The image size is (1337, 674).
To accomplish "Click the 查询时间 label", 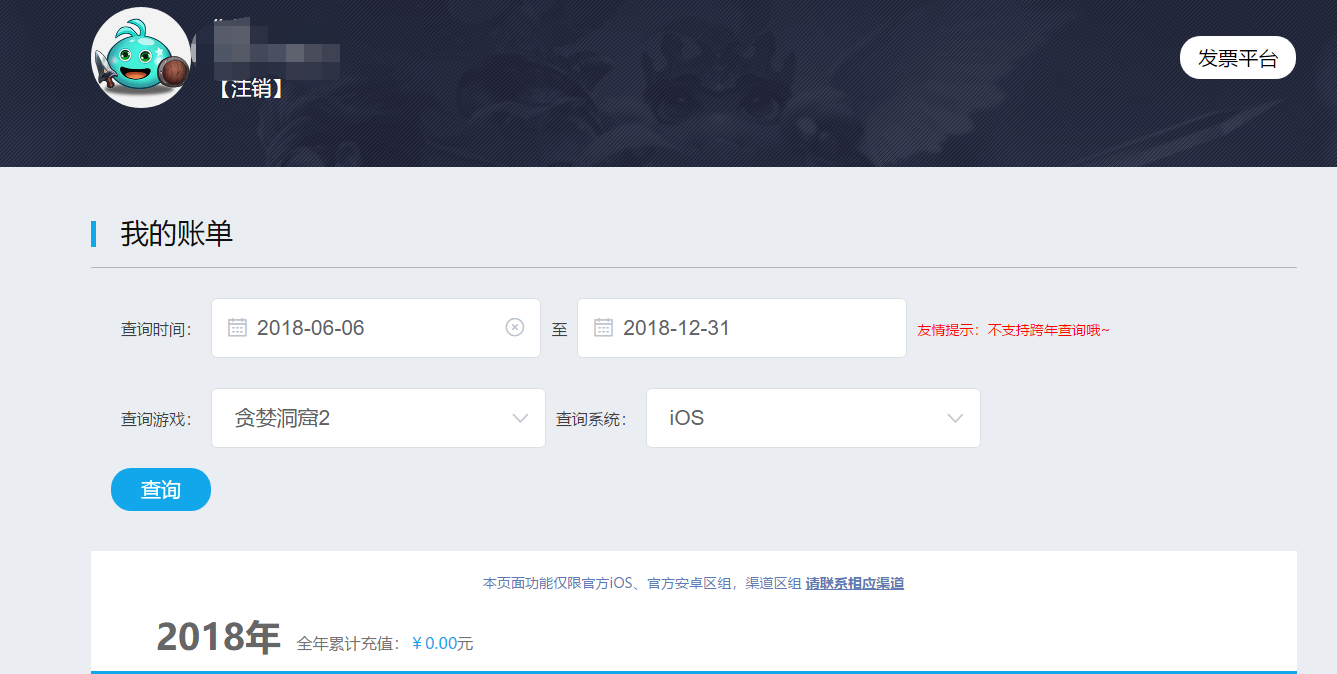I will [156, 330].
